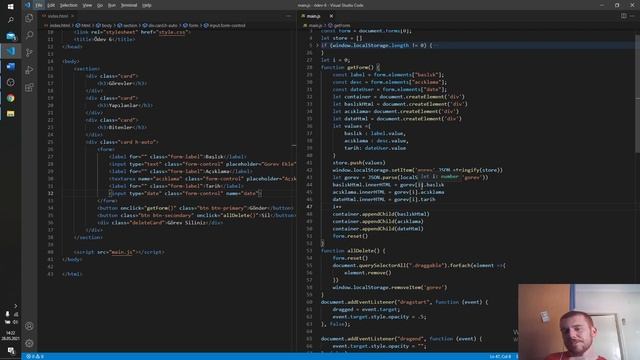Click the body breadcrumb in index.html

point(104,25)
